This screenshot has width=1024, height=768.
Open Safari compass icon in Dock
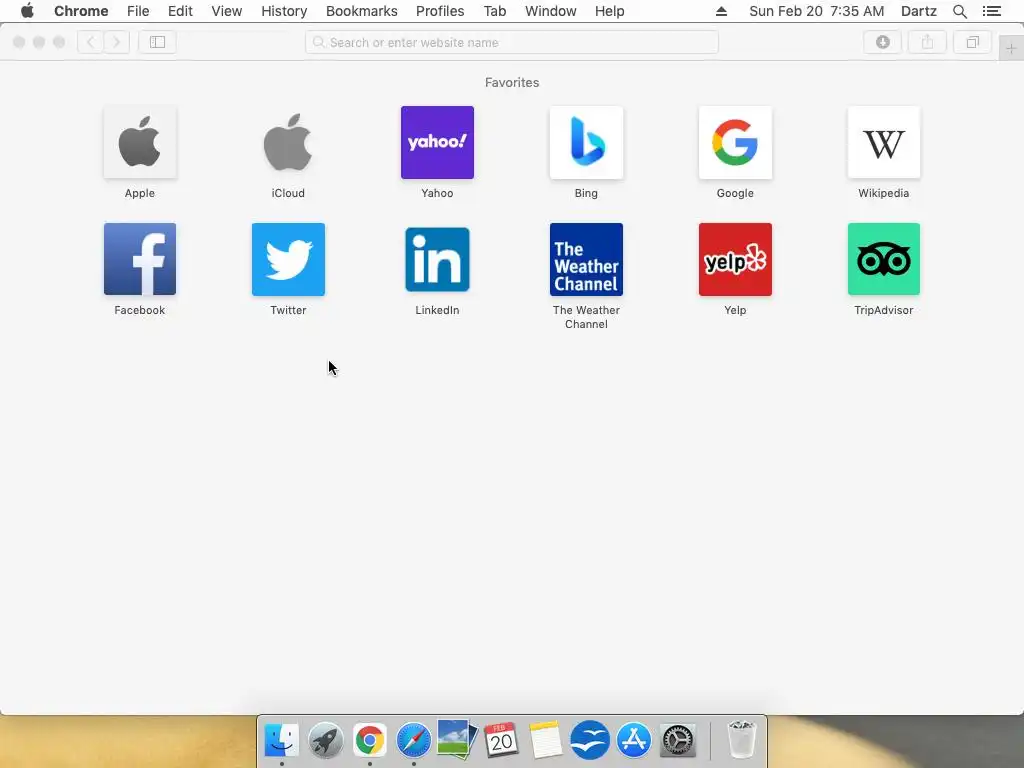click(x=413, y=740)
